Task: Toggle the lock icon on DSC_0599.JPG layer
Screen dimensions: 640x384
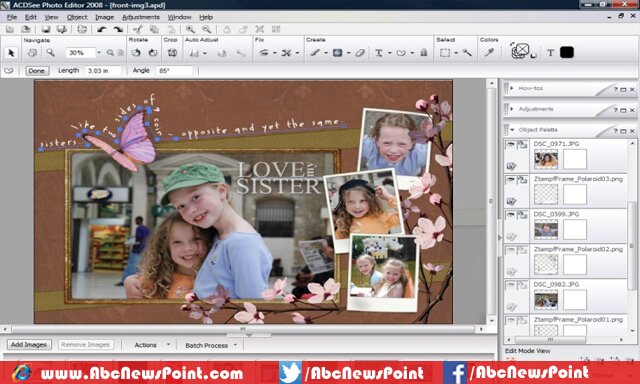Action: tap(522, 215)
